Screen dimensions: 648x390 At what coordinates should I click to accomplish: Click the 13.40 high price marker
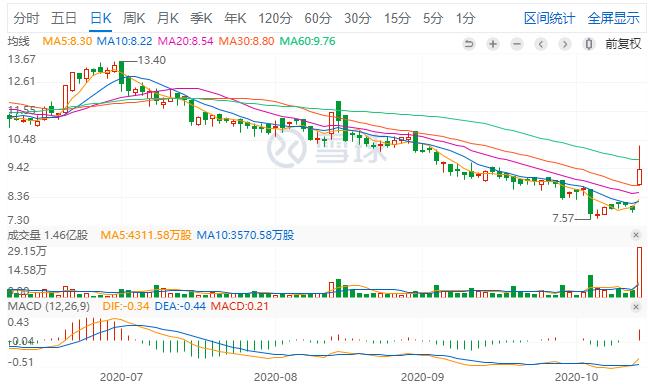pyautogui.click(x=152, y=60)
